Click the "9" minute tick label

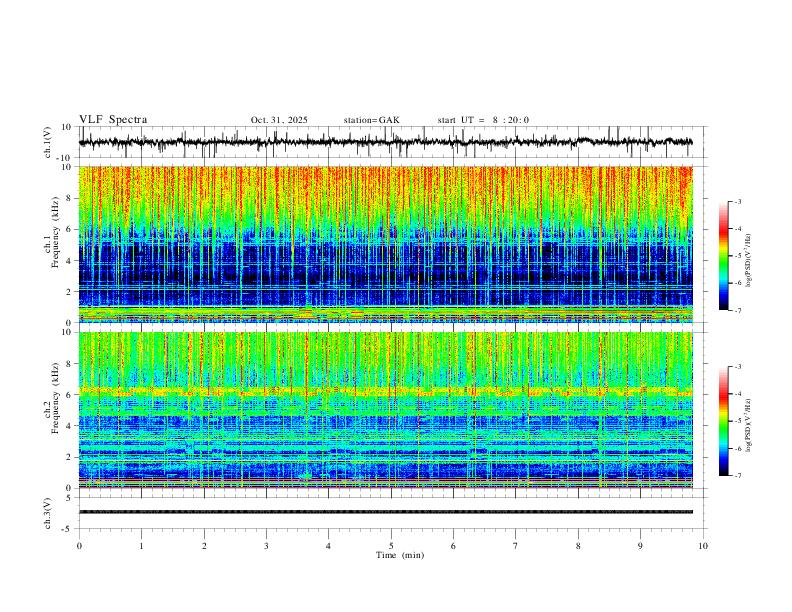pos(640,546)
